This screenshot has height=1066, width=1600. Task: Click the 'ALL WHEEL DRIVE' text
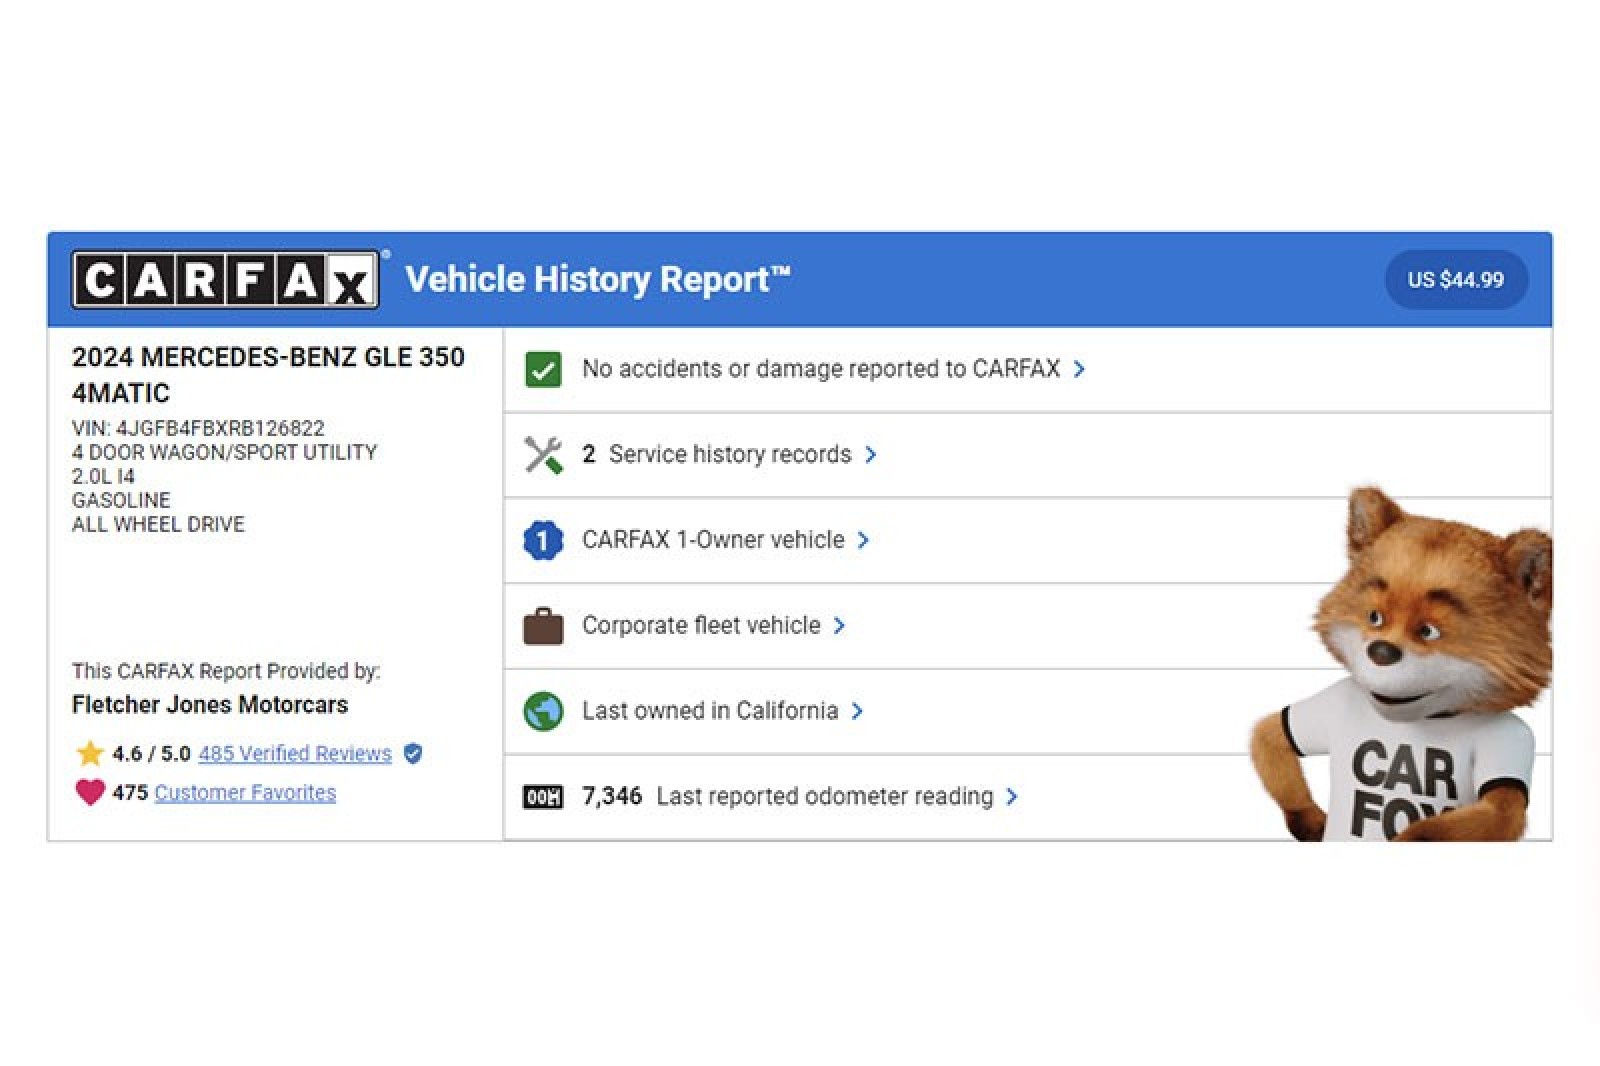point(158,524)
